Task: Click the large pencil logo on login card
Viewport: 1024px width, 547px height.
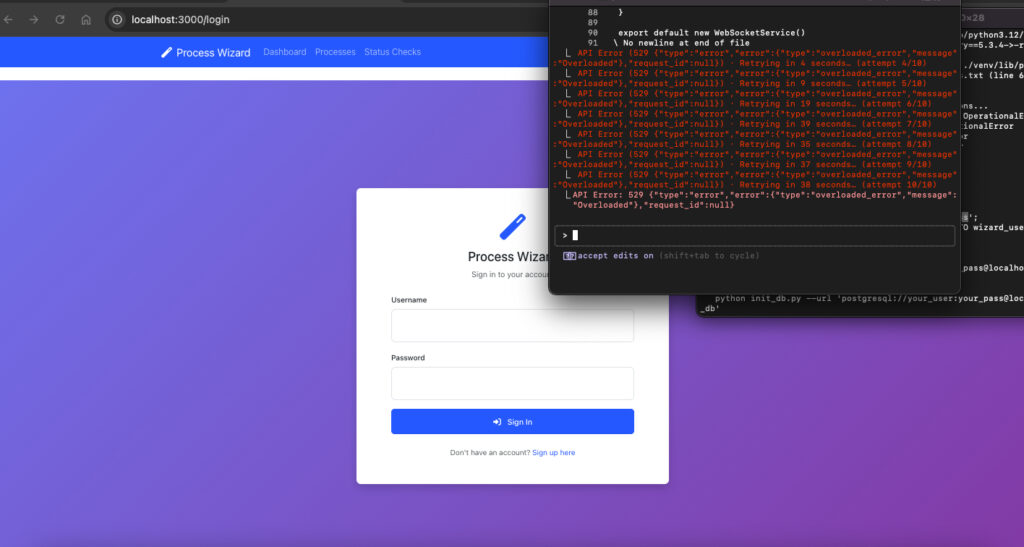Action: (x=512, y=227)
